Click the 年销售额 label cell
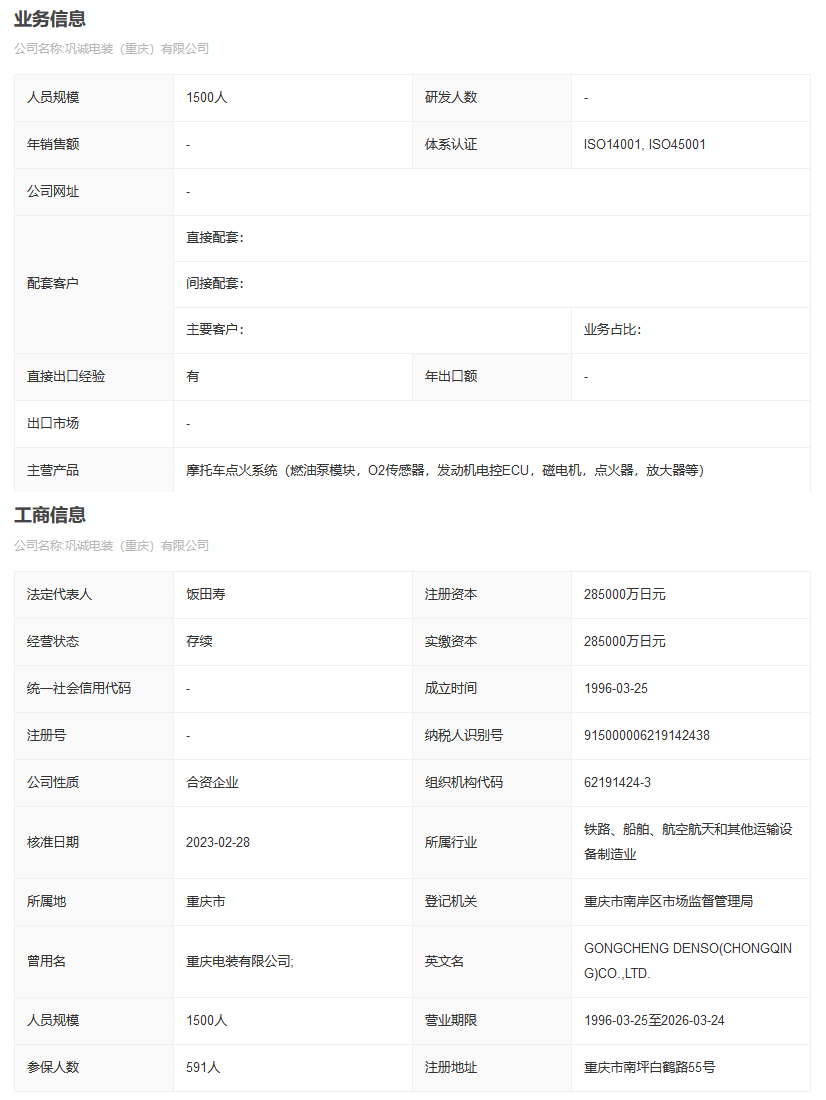The image size is (826, 1100). click(x=94, y=145)
